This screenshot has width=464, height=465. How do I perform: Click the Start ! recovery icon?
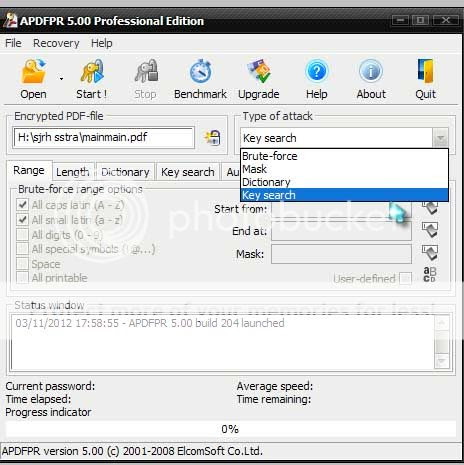tap(92, 71)
